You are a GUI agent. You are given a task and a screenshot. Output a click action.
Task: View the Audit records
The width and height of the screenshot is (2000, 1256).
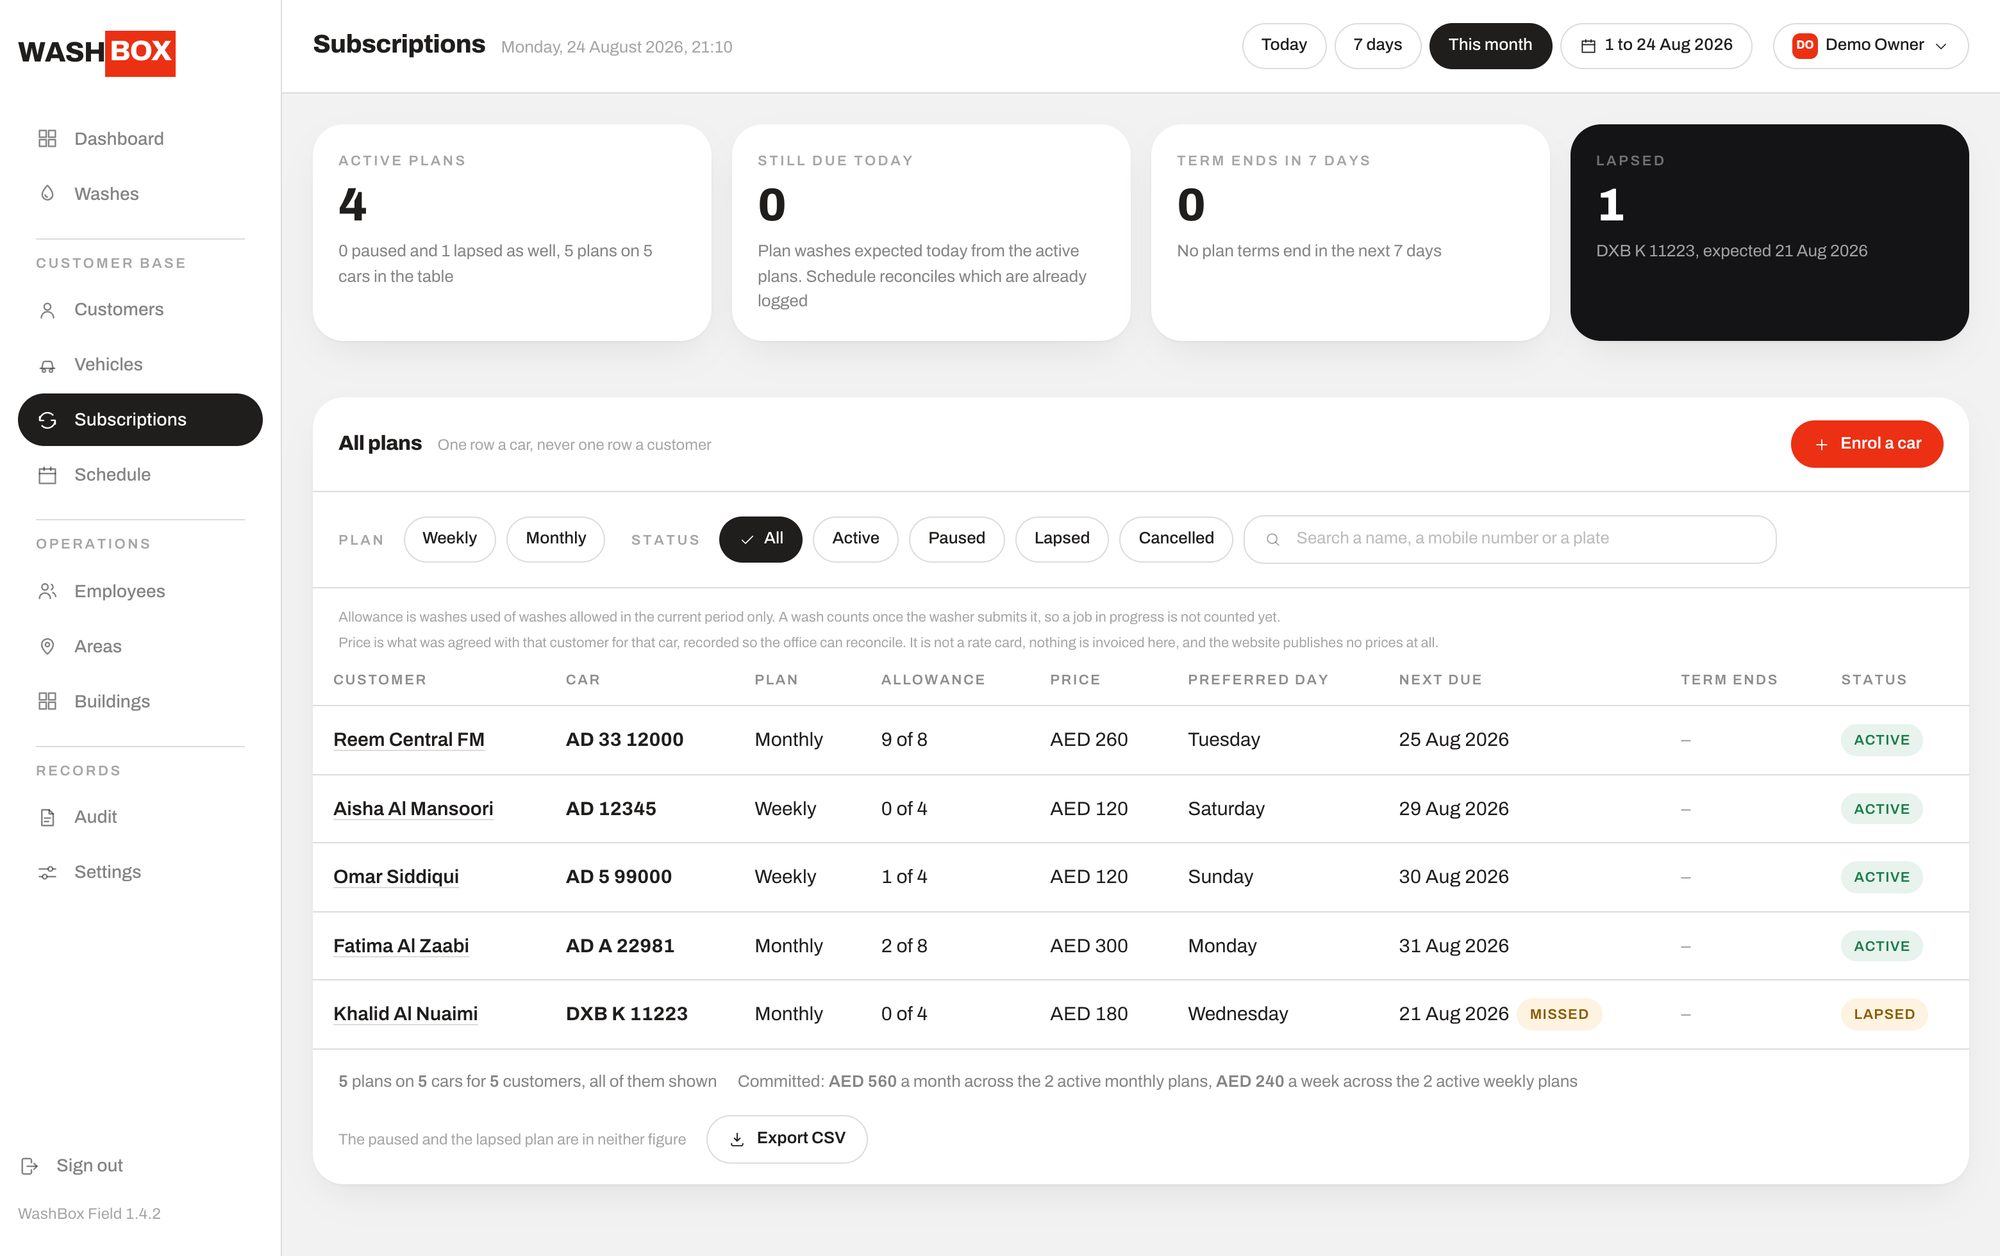pyautogui.click(x=140, y=817)
